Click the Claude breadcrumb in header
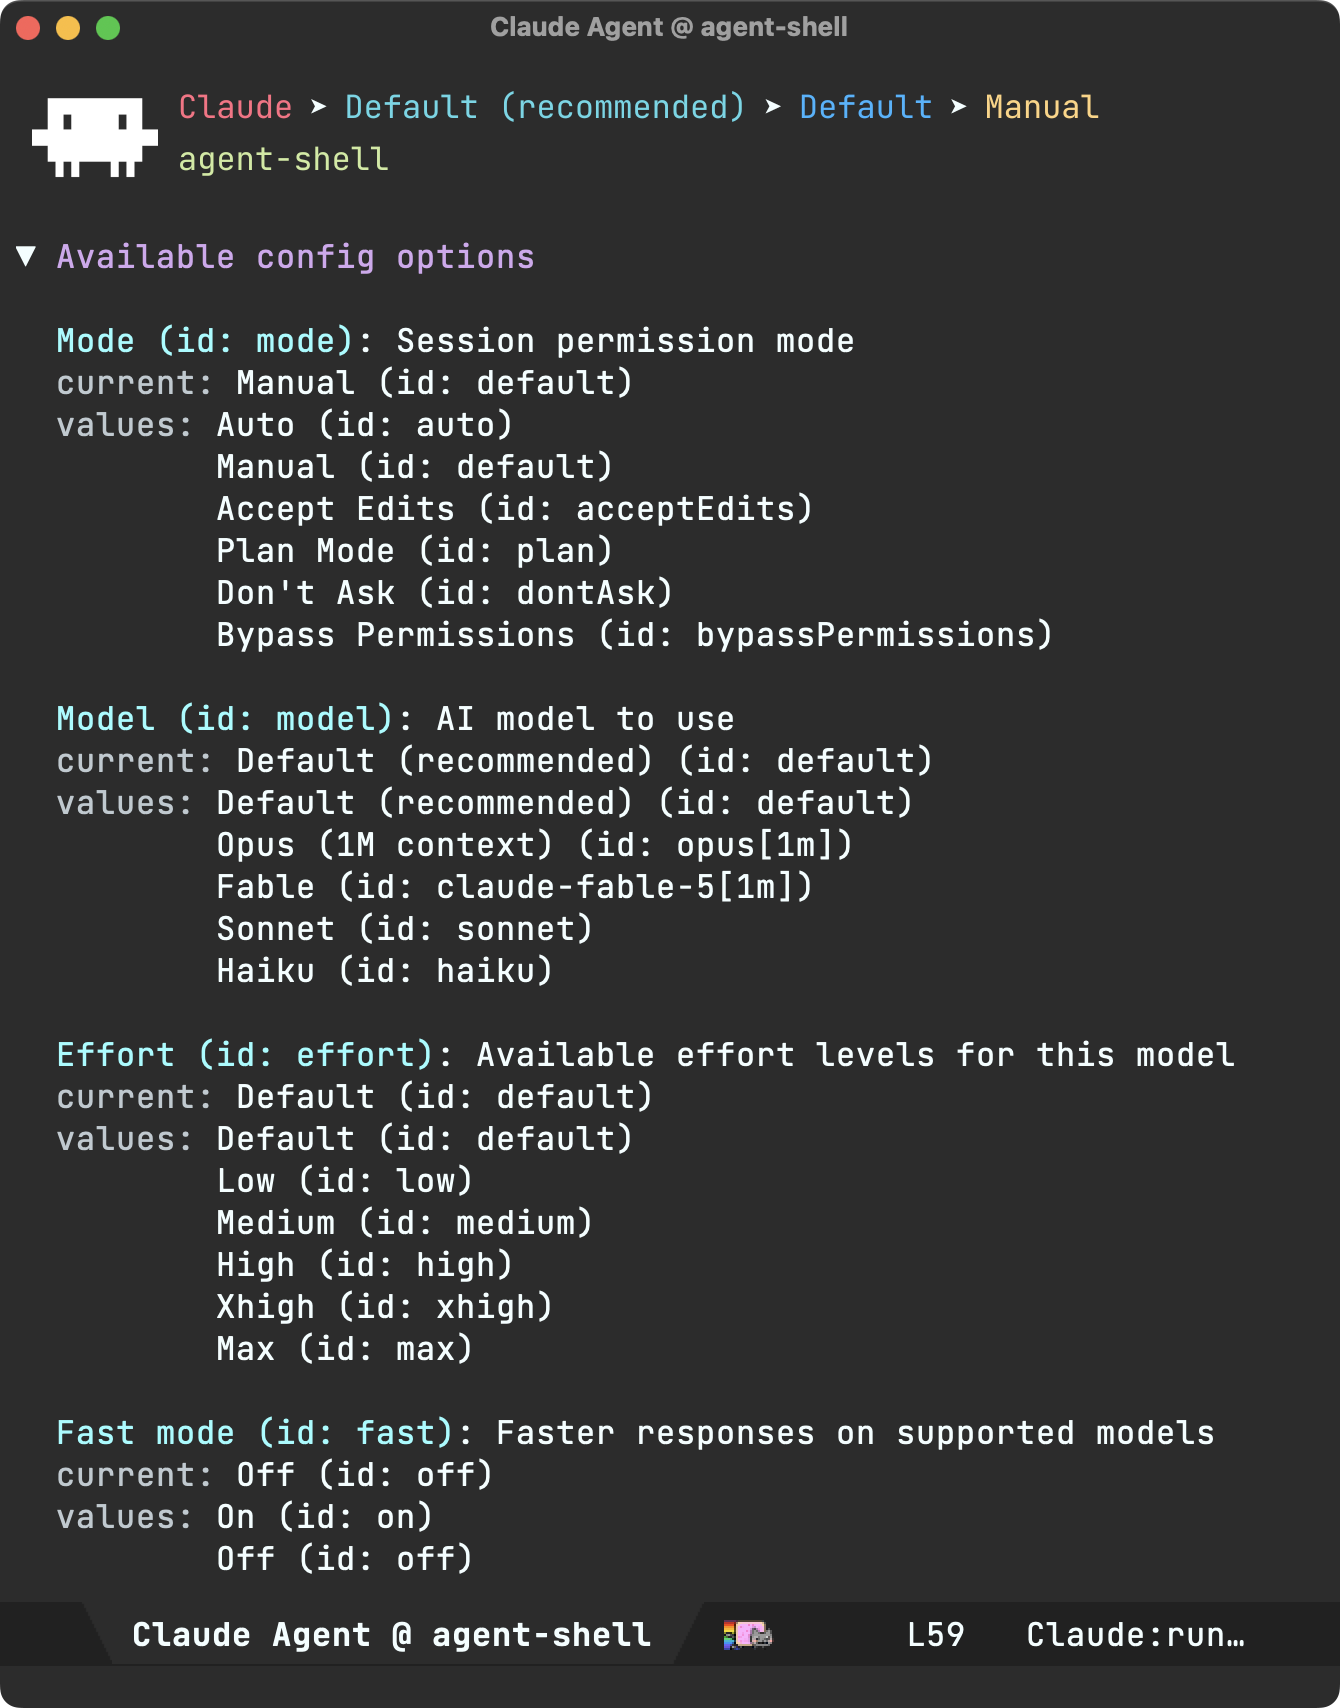Screen dimensions: 1340x1708 pyautogui.click(x=235, y=107)
